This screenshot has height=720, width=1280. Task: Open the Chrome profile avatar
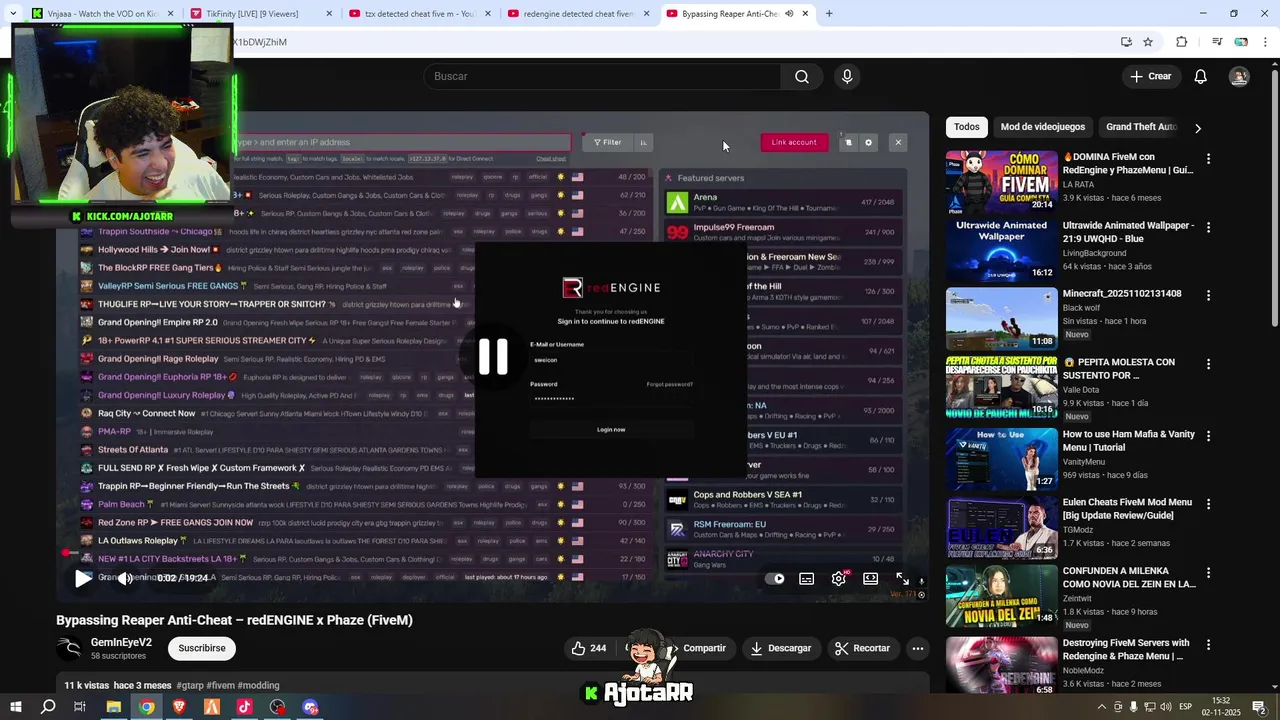click(1241, 42)
